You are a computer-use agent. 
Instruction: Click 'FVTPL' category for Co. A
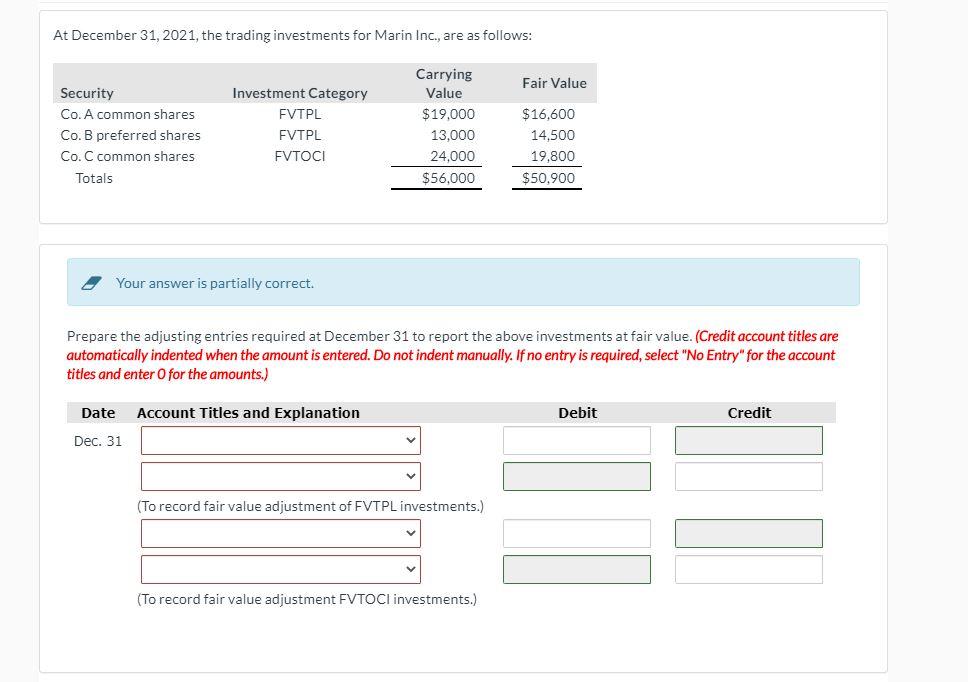[300, 114]
